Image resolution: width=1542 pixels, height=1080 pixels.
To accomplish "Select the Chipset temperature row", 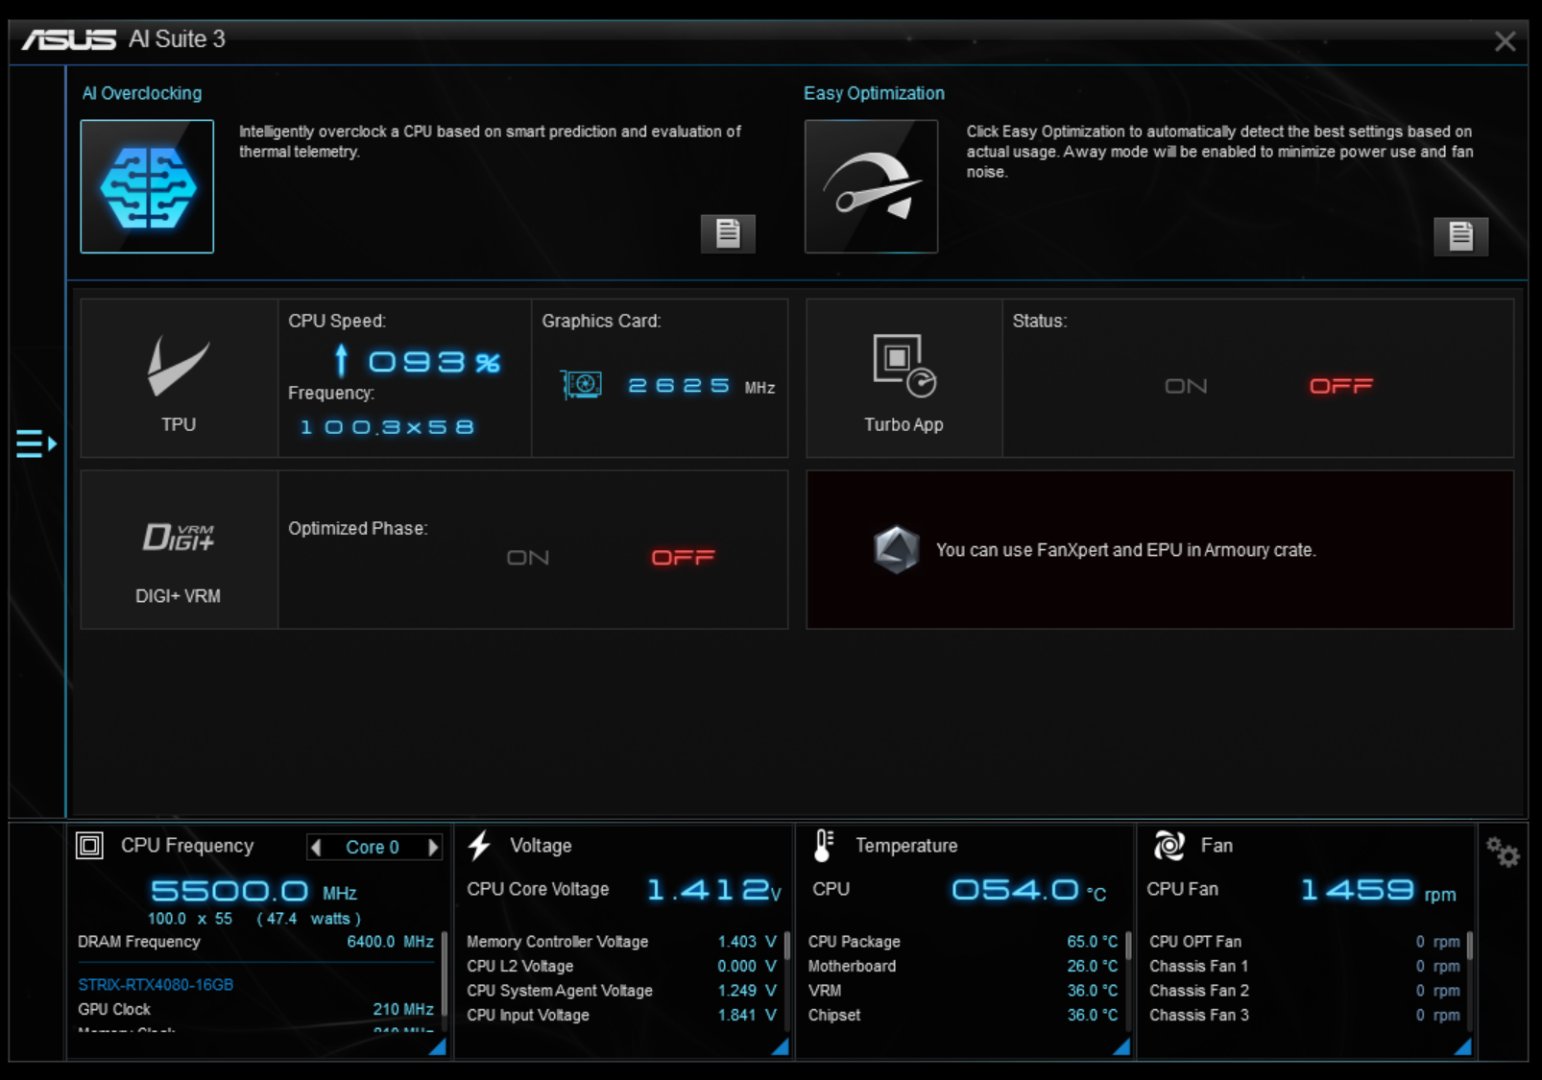I will 963,1015.
